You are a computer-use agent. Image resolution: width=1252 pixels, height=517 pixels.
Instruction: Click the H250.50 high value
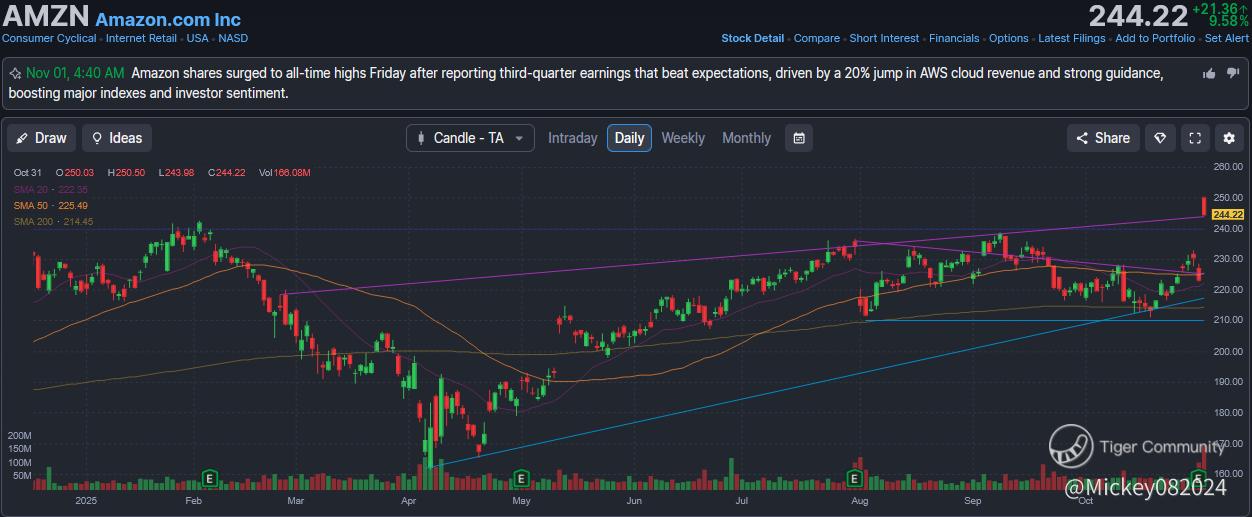click(126, 173)
